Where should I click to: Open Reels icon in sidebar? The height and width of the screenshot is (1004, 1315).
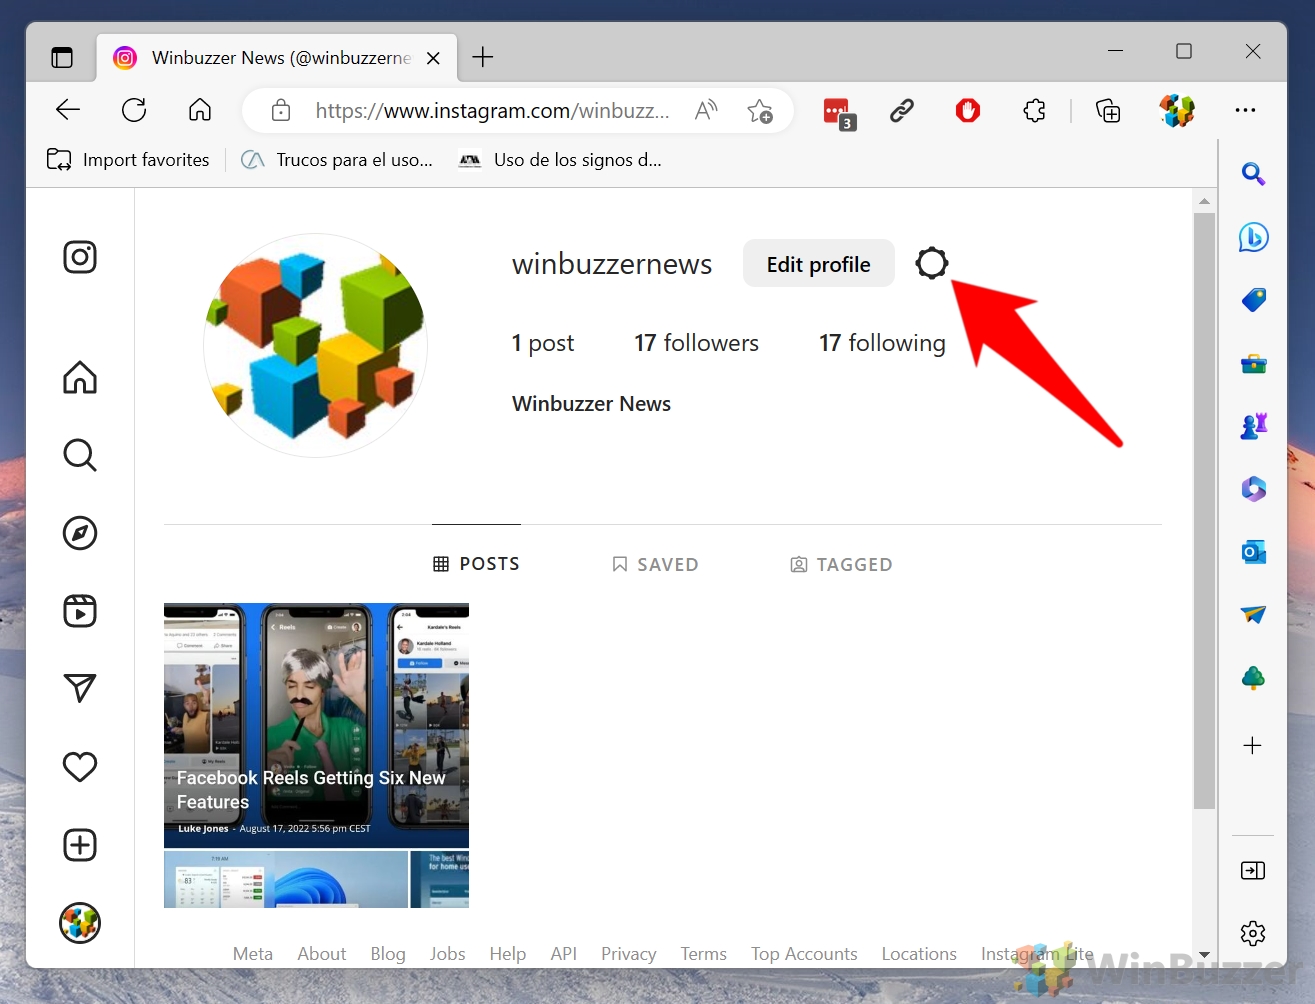pyautogui.click(x=80, y=610)
